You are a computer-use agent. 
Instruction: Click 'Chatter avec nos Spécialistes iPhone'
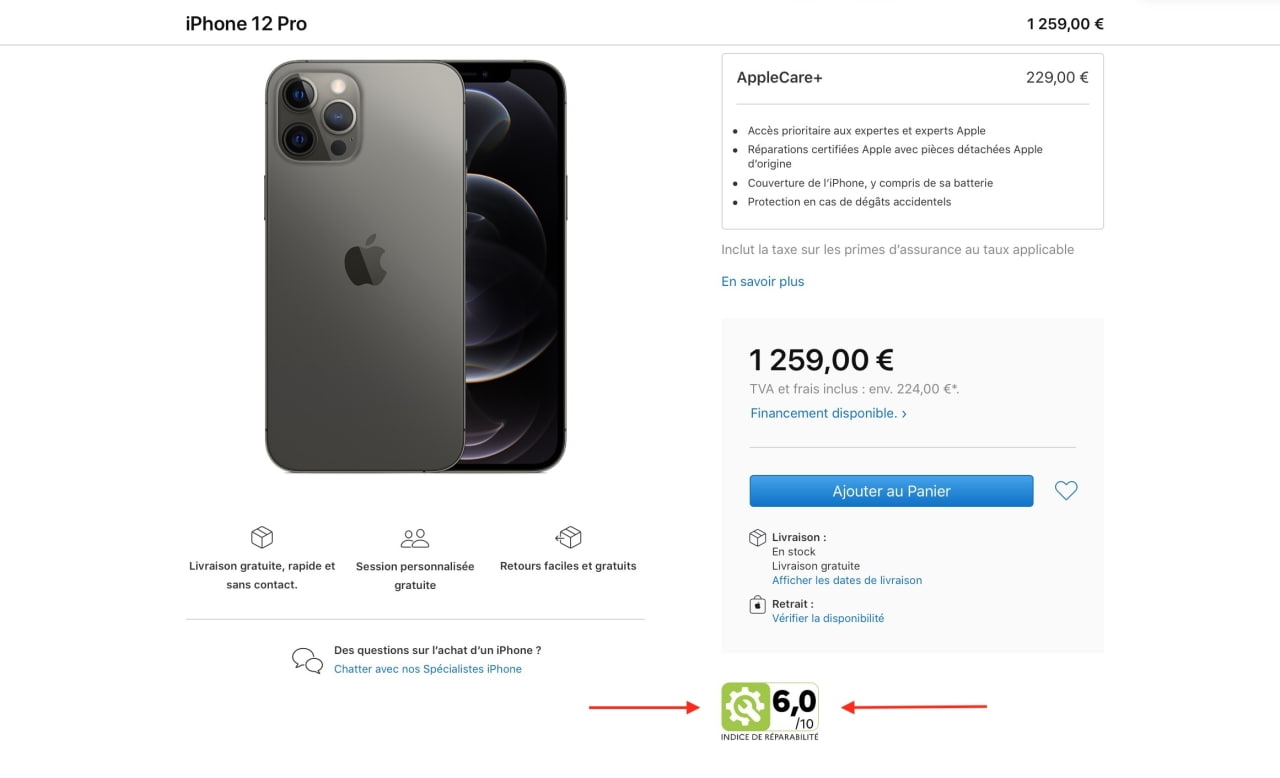428,668
